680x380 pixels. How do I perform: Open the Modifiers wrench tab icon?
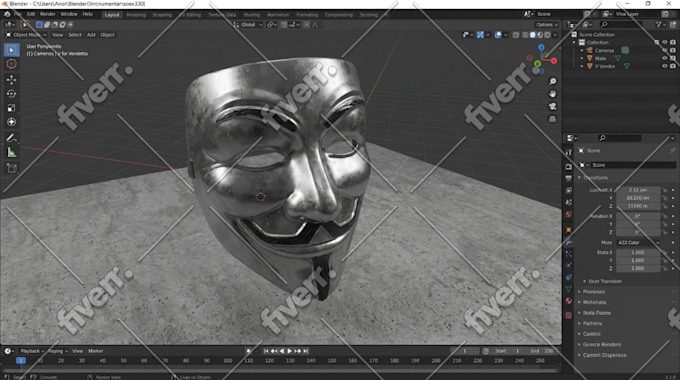[569, 242]
